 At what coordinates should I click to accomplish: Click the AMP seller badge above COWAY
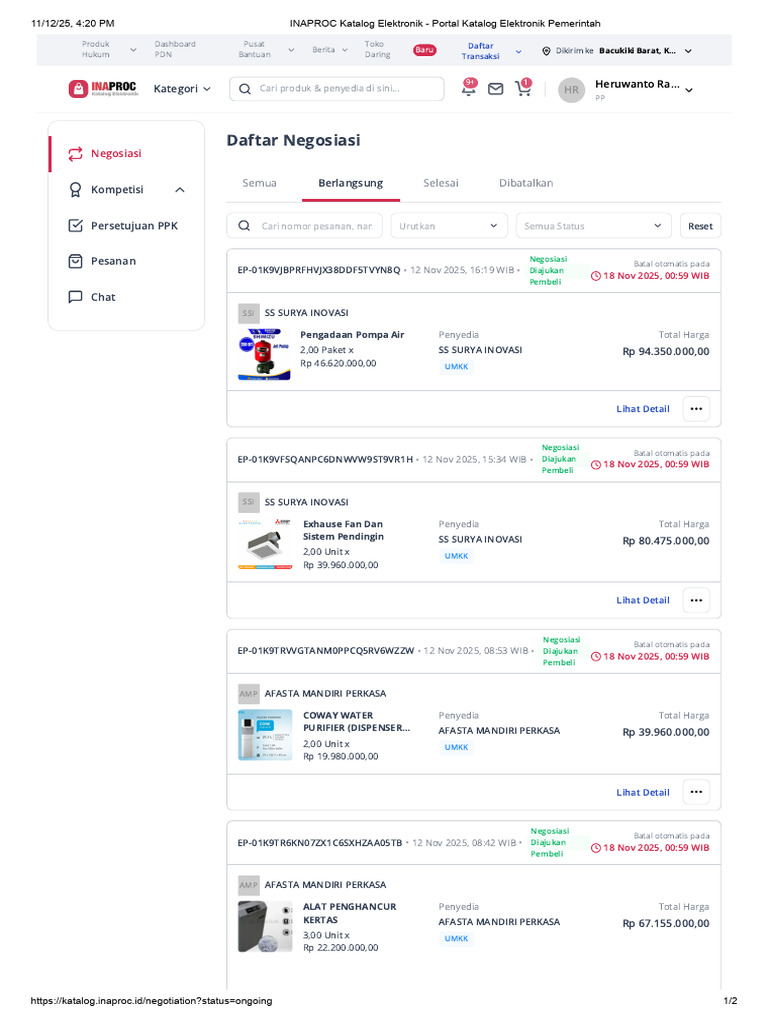pyautogui.click(x=249, y=694)
